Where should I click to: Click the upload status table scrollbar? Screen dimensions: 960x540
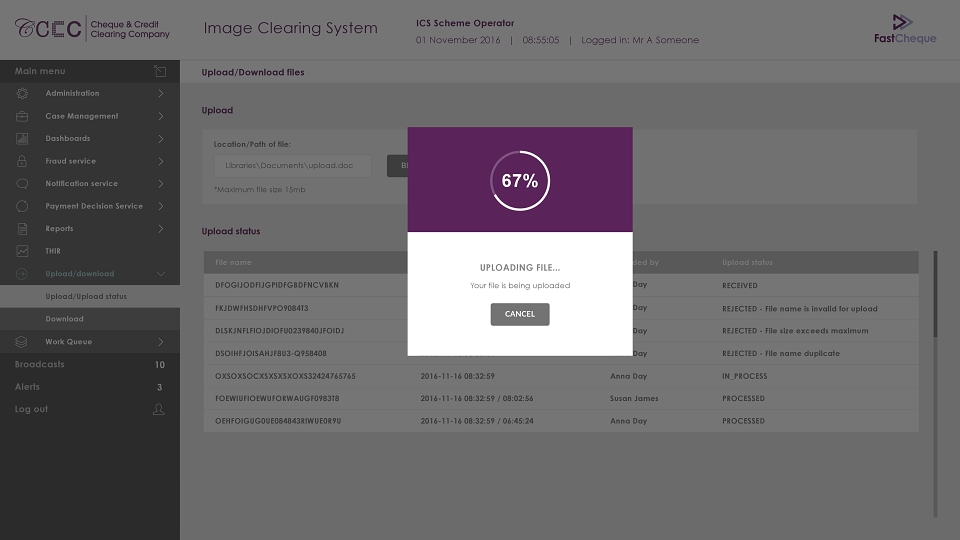pos(935,294)
